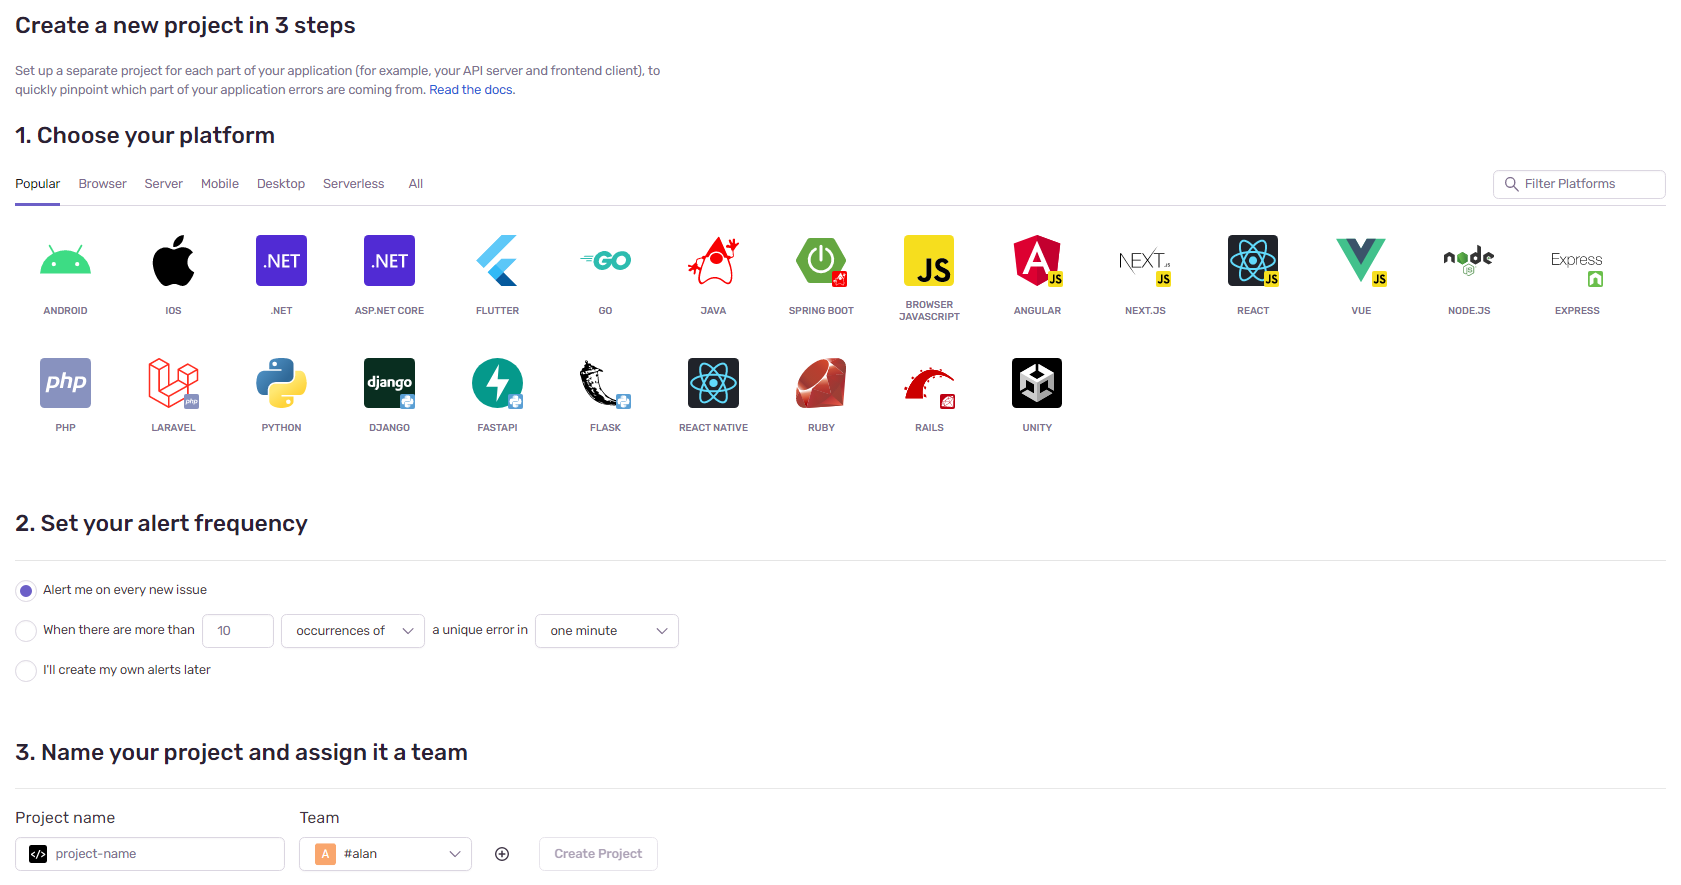The image size is (1681, 885).
Task: Switch to the Browser platforms tab
Action: [x=102, y=184]
